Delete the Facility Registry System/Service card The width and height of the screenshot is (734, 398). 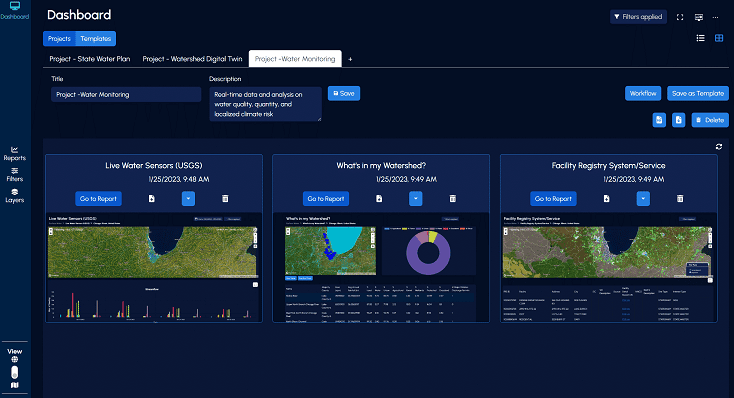680,199
